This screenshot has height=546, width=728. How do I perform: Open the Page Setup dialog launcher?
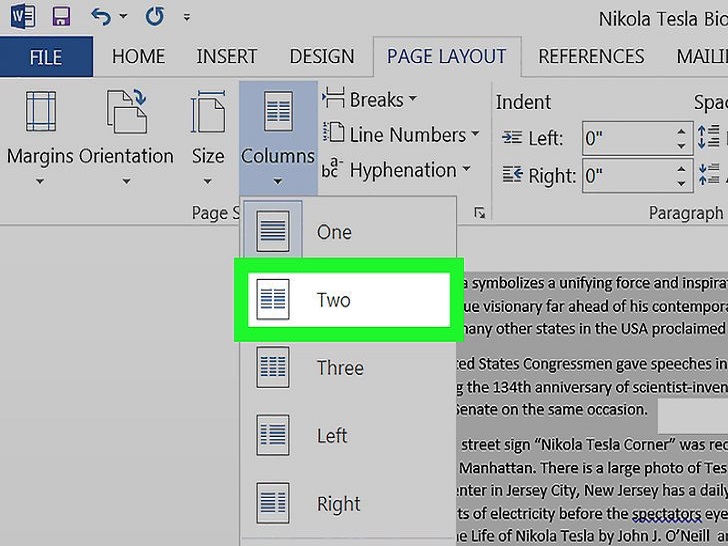coord(480,213)
